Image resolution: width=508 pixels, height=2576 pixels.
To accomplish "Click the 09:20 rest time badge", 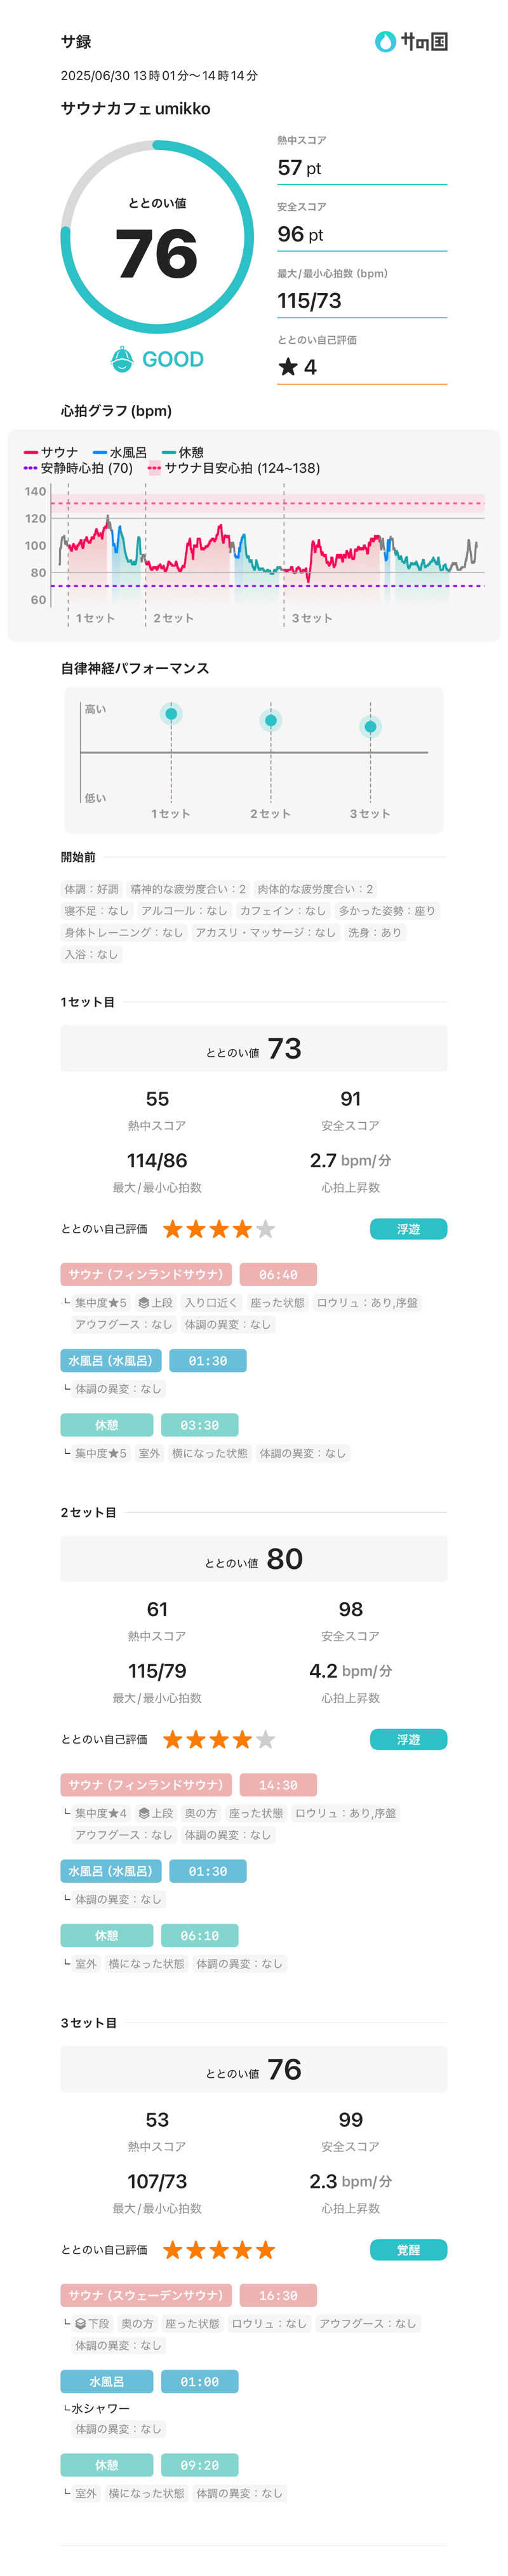I will (199, 2465).
